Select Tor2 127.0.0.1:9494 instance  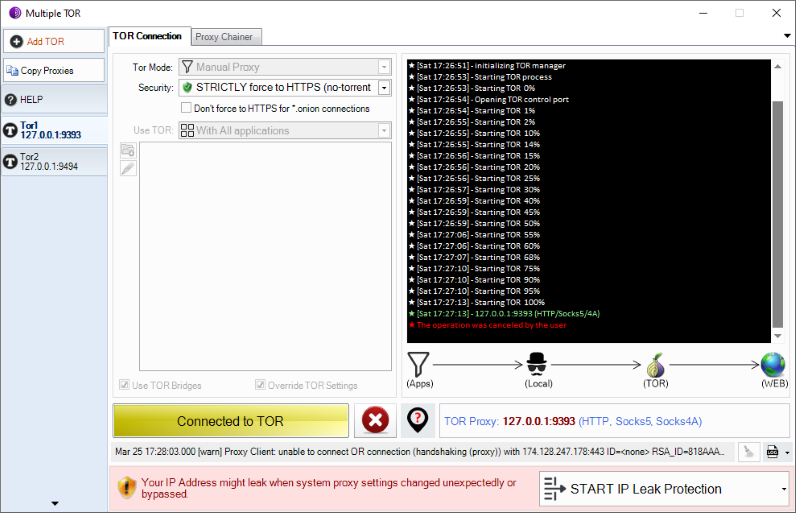click(x=54, y=161)
